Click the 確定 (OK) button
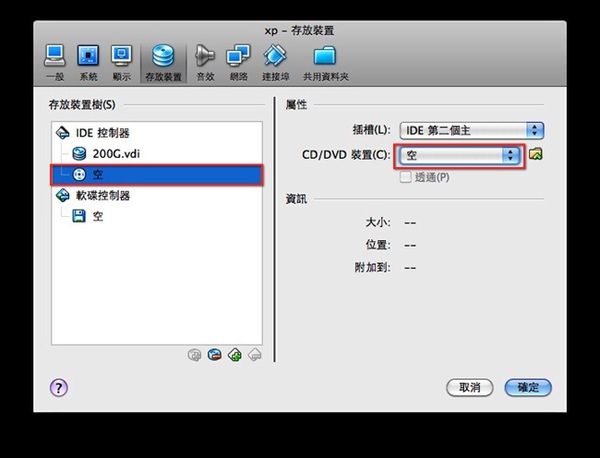 pos(528,388)
